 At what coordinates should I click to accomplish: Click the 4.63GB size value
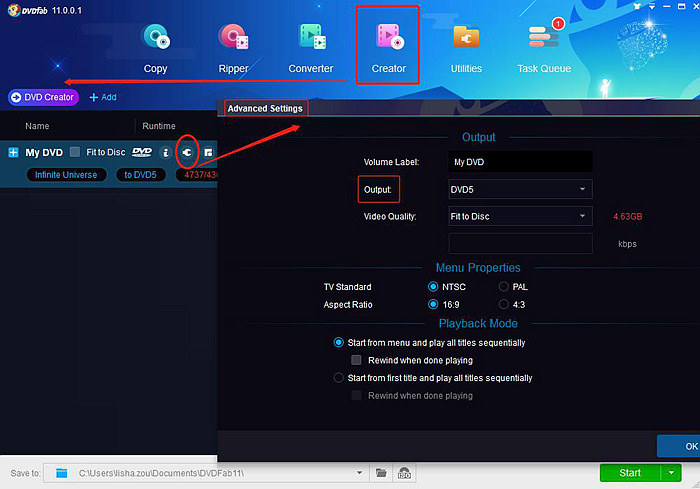(x=628, y=217)
